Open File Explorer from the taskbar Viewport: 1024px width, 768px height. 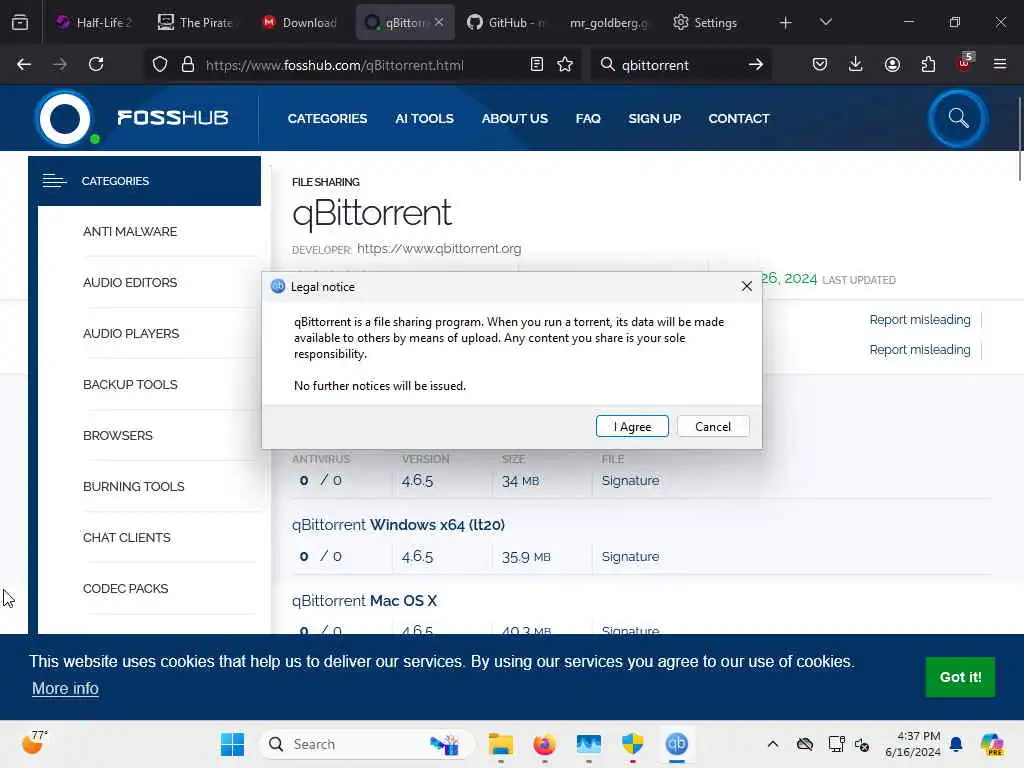501,744
